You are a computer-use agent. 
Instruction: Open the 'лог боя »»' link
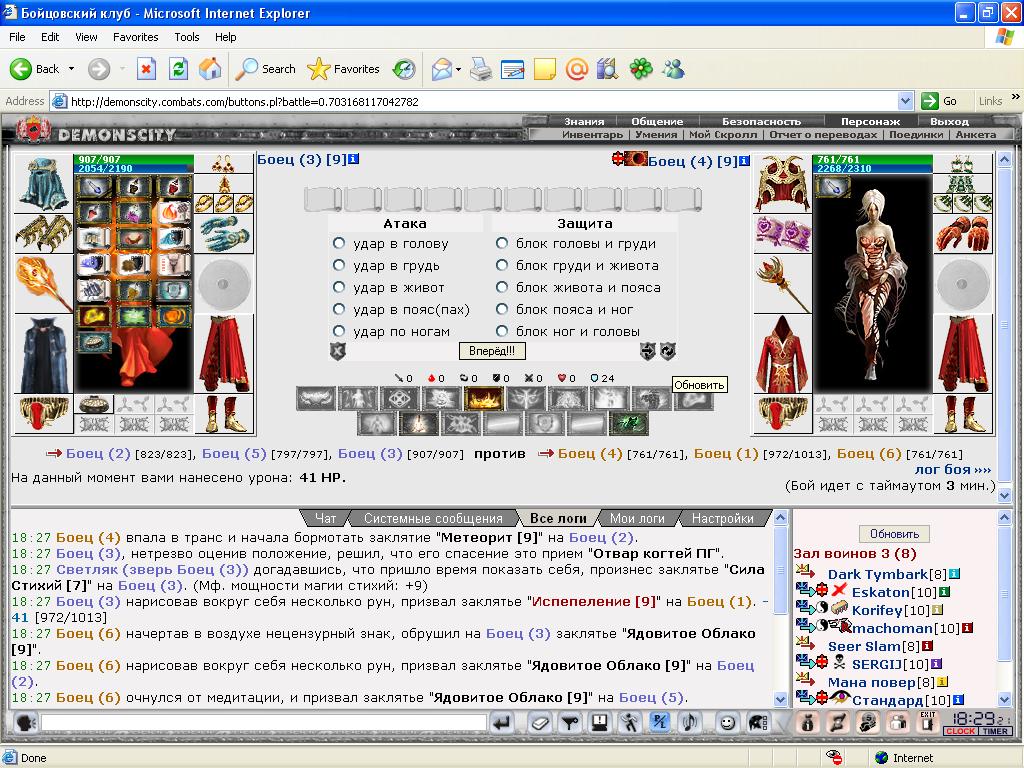(952, 470)
